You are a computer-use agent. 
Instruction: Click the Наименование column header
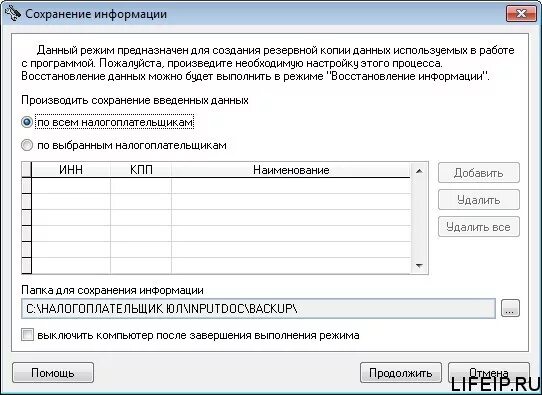(x=291, y=170)
